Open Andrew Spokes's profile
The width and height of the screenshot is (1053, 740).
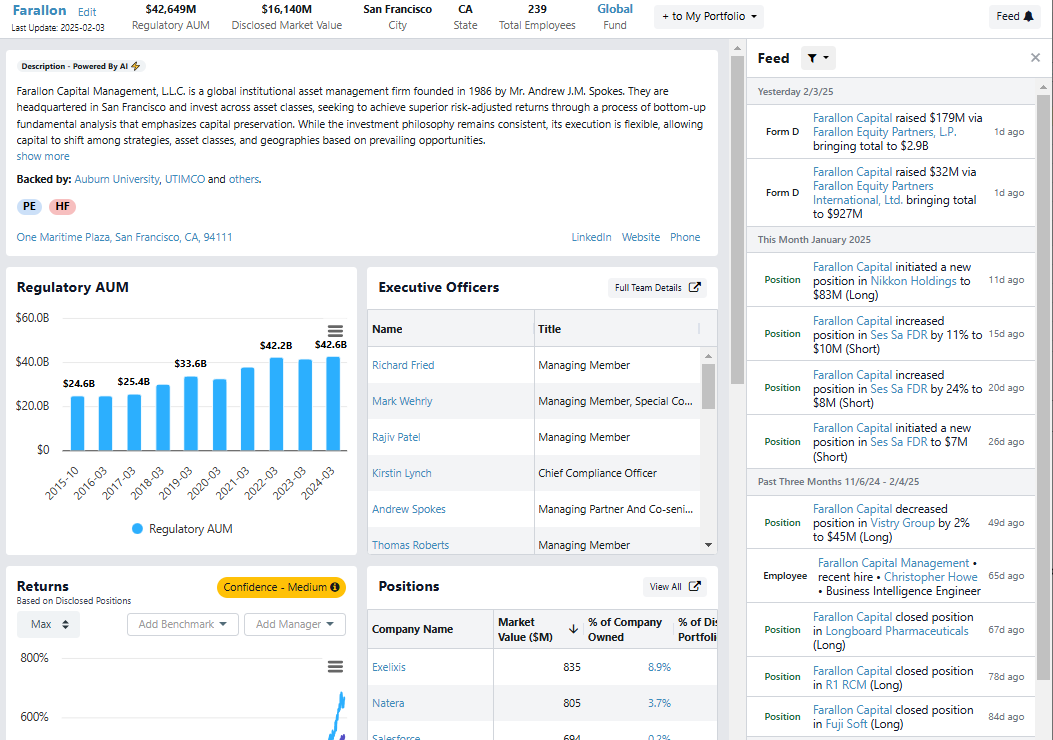coord(409,510)
